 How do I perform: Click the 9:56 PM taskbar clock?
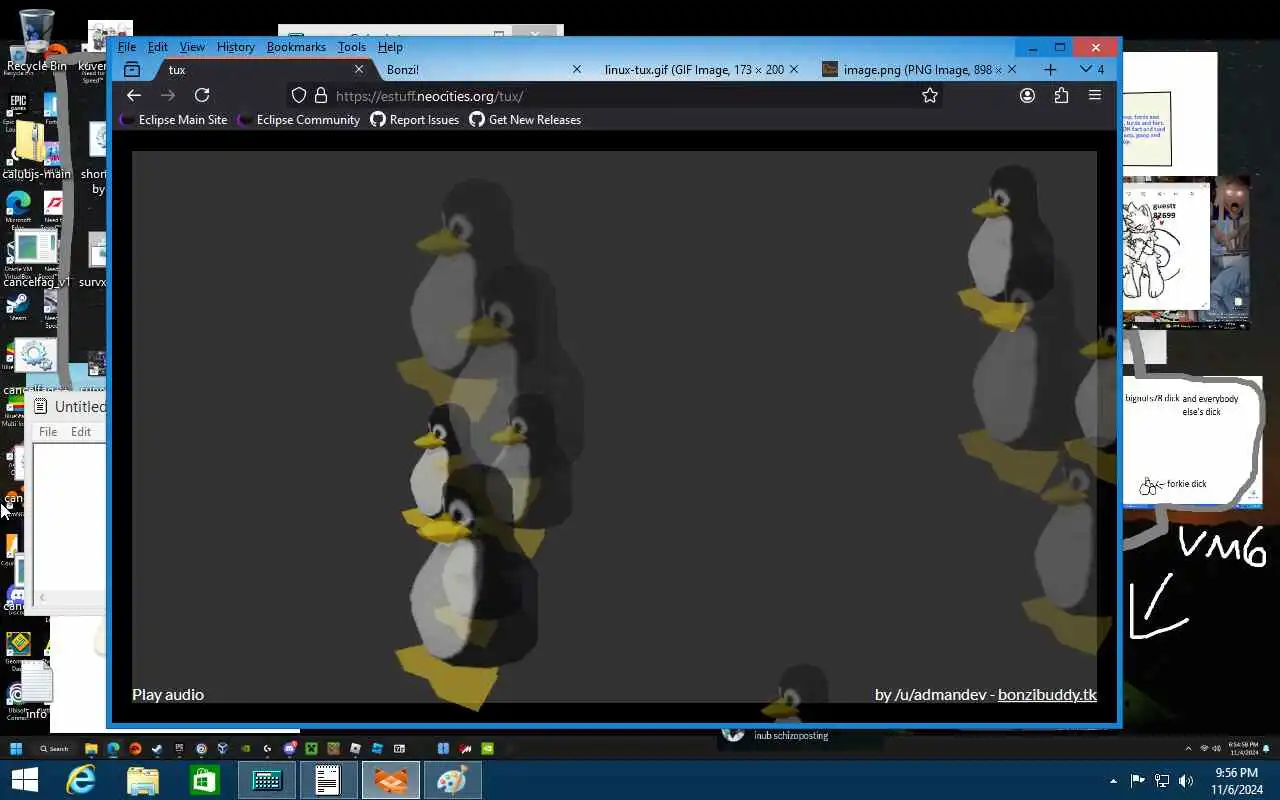click(x=1236, y=781)
